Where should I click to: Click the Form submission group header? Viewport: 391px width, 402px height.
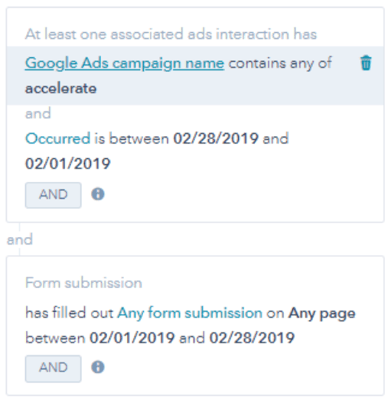[x=84, y=283]
